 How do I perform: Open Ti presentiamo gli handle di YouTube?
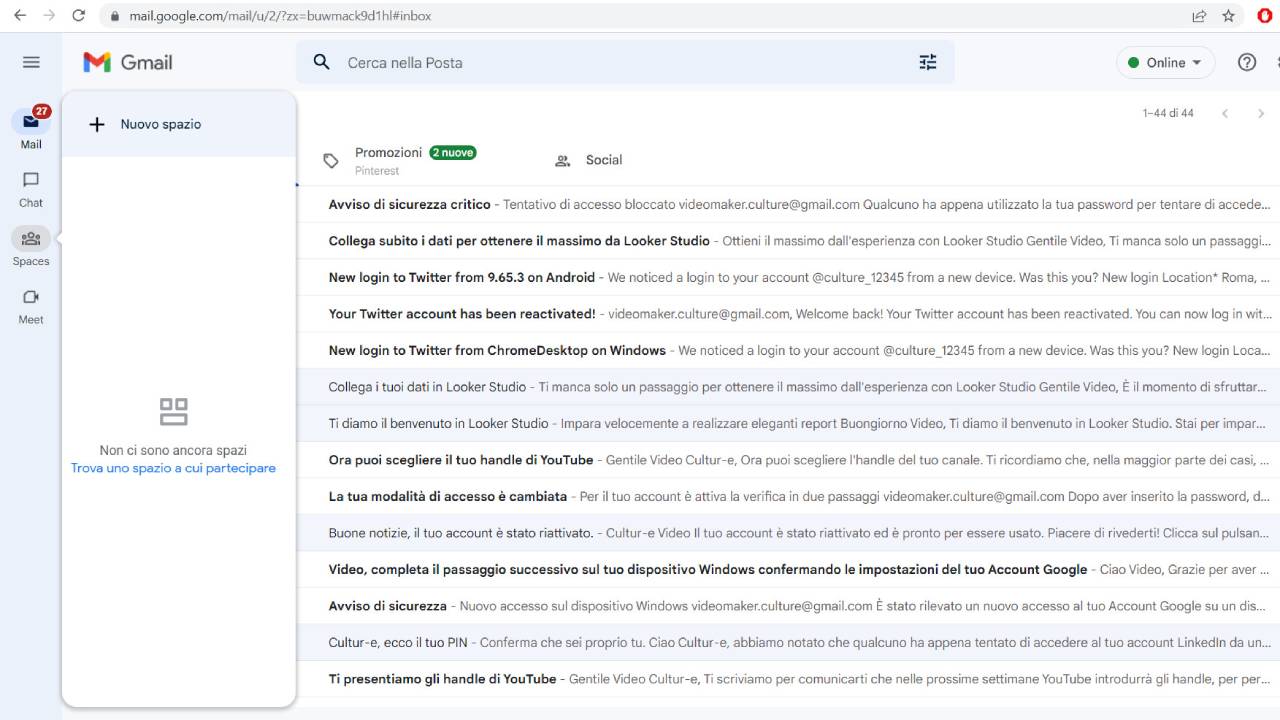[788, 679]
